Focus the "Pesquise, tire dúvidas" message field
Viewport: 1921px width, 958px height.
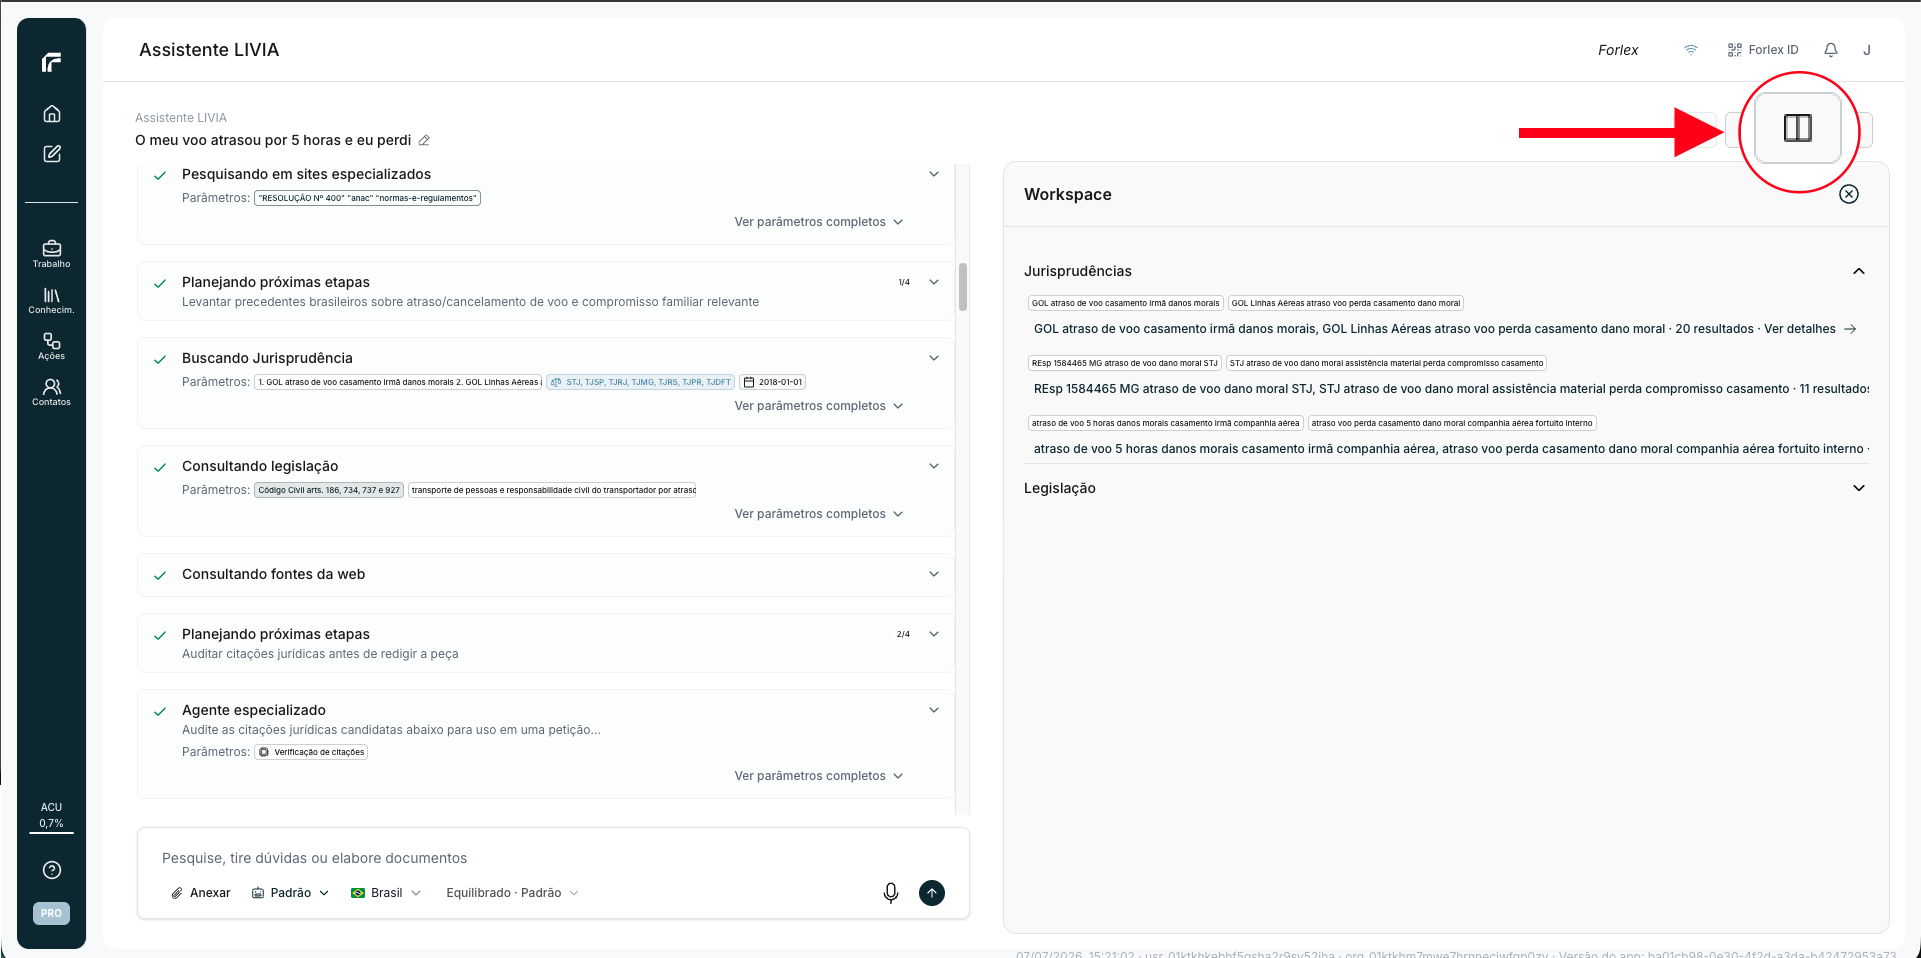click(553, 858)
